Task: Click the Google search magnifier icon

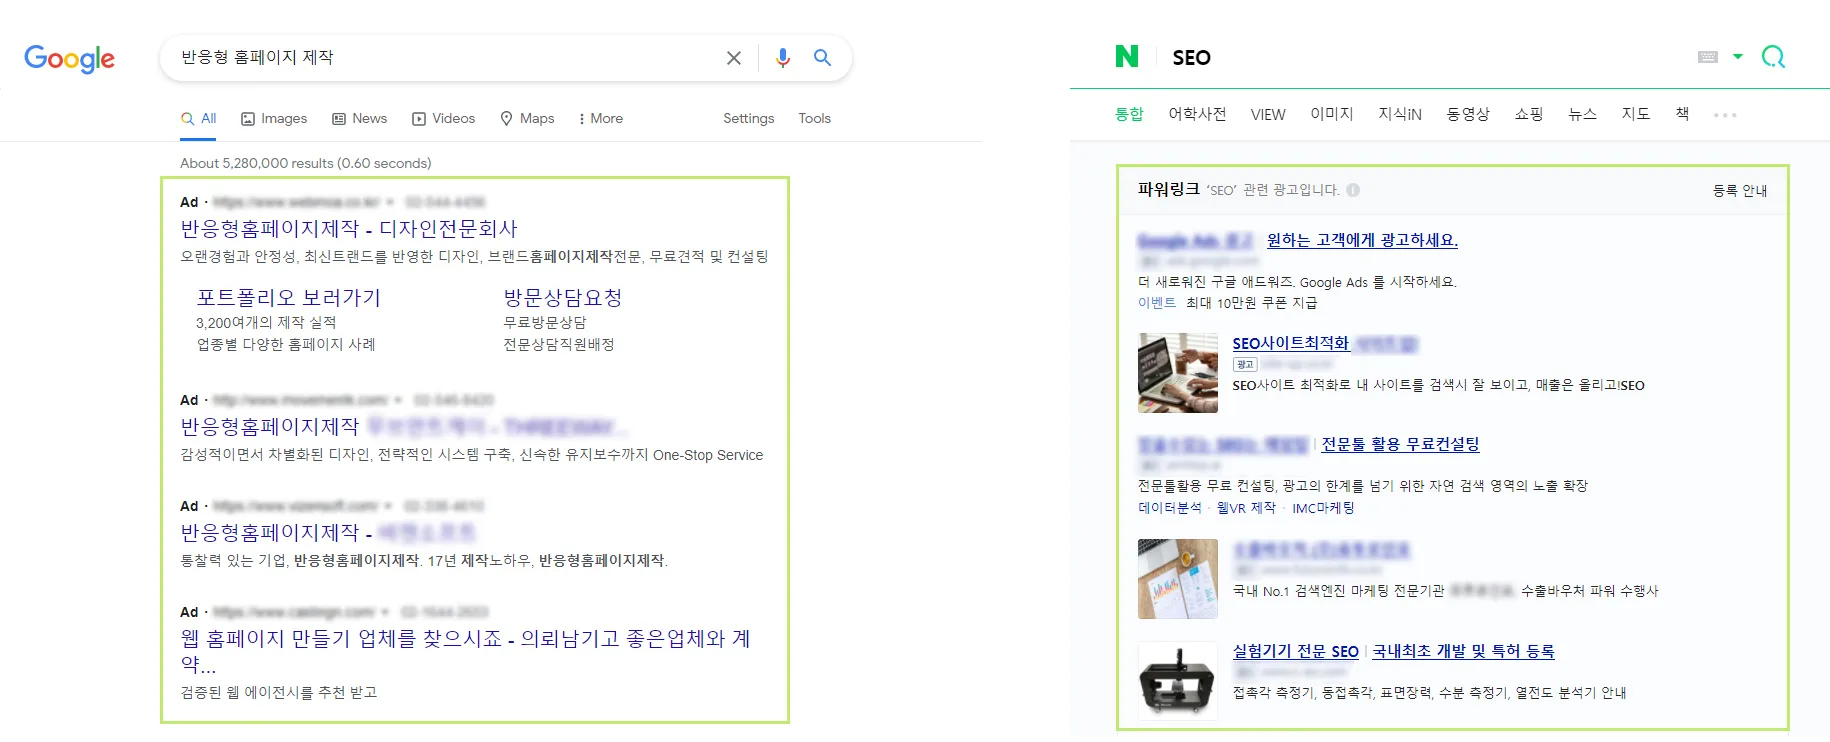Action: pos(822,58)
